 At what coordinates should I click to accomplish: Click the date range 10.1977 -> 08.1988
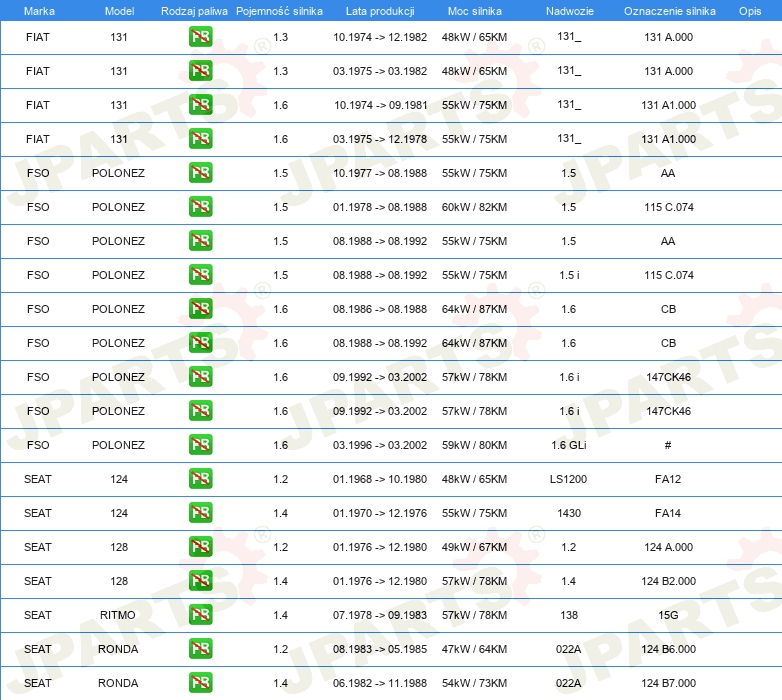coord(380,173)
